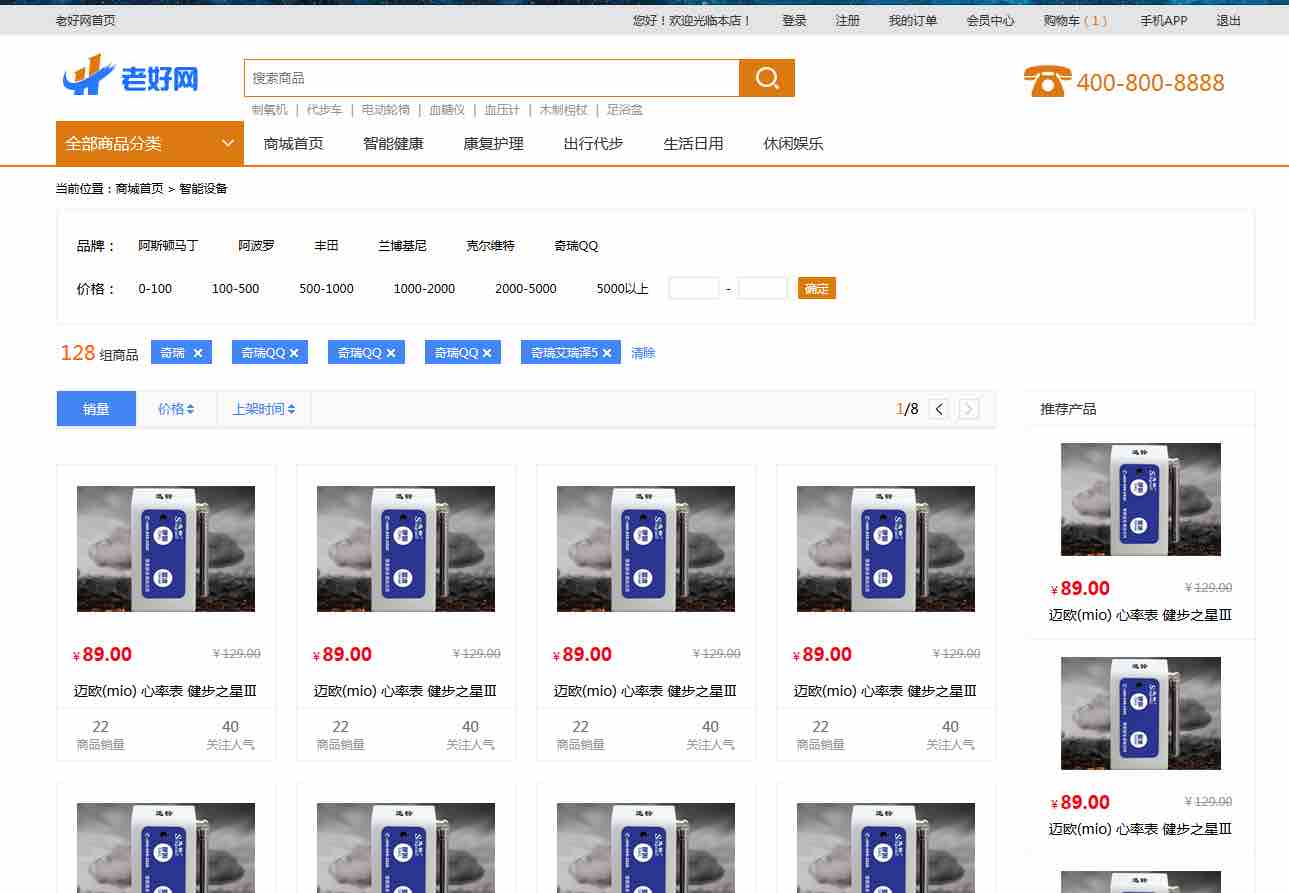1289x893 pixels.
Task: Filter by brand 兰博基尼
Action: tap(402, 245)
